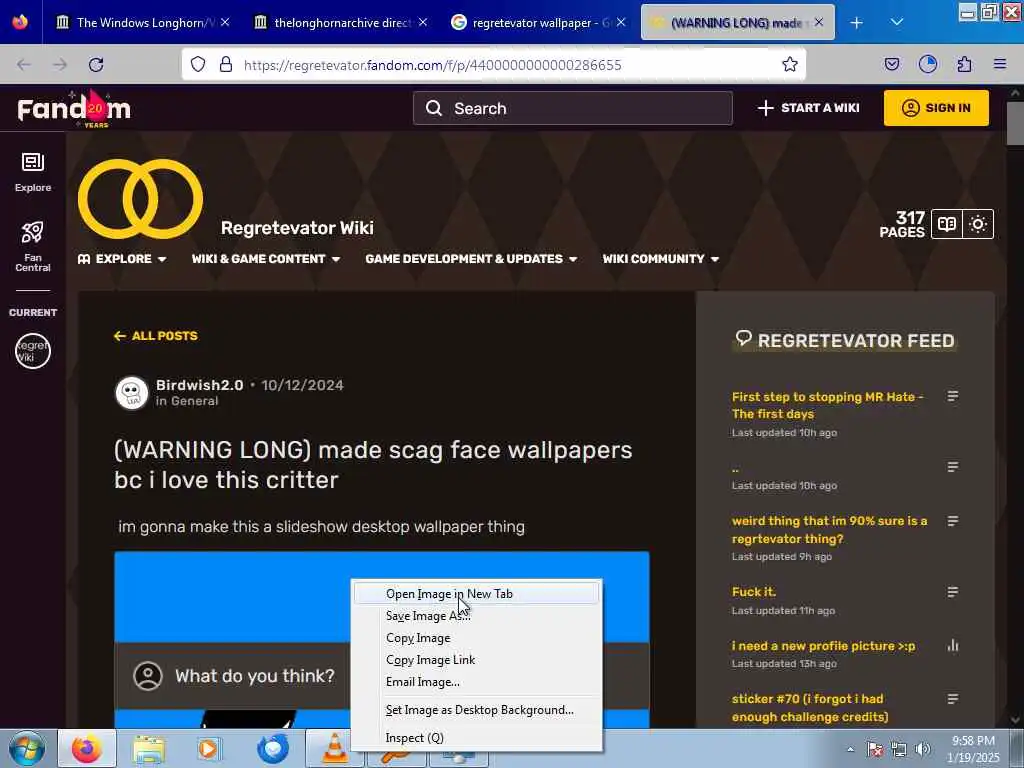Click the icon beside weird thing post
Viewport: 1024px width, 768px height.
tap(953, 521)
